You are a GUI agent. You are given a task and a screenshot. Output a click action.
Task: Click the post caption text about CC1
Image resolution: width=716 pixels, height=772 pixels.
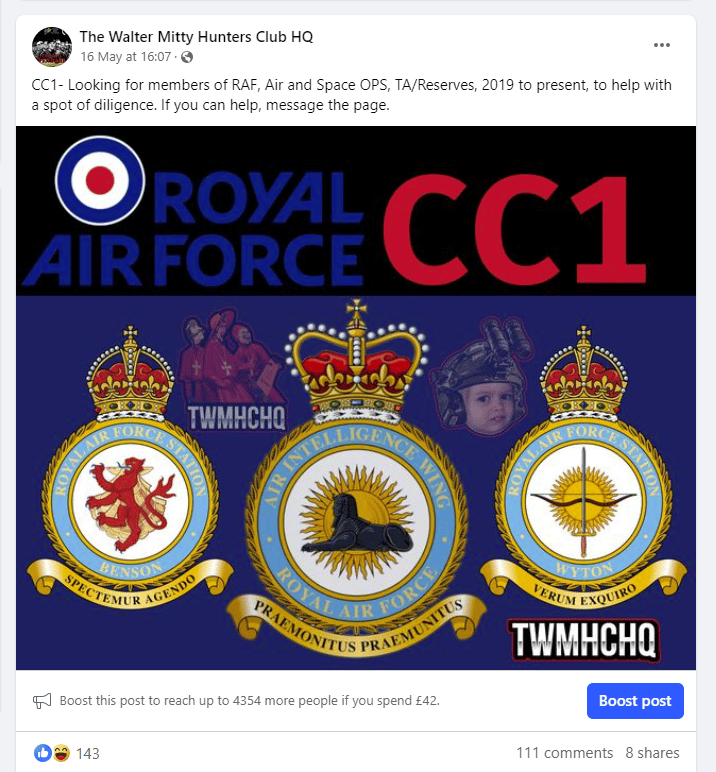tap(351, 95)
